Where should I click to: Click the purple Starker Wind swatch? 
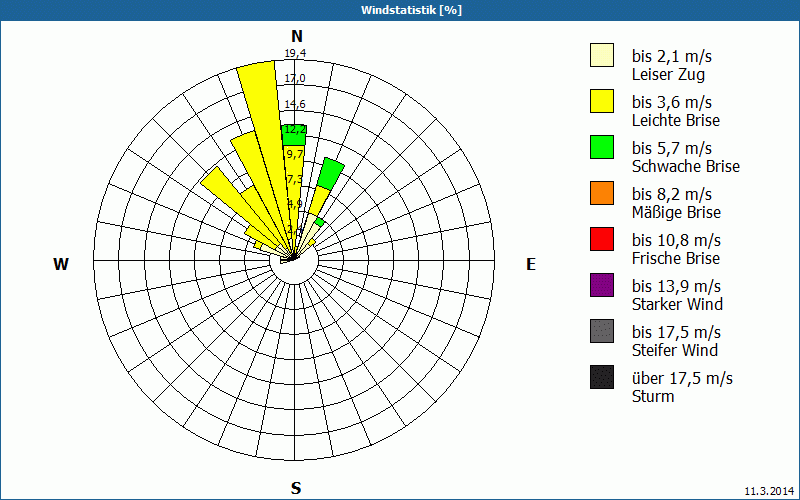pyautogui.click(x=602, y=285)
